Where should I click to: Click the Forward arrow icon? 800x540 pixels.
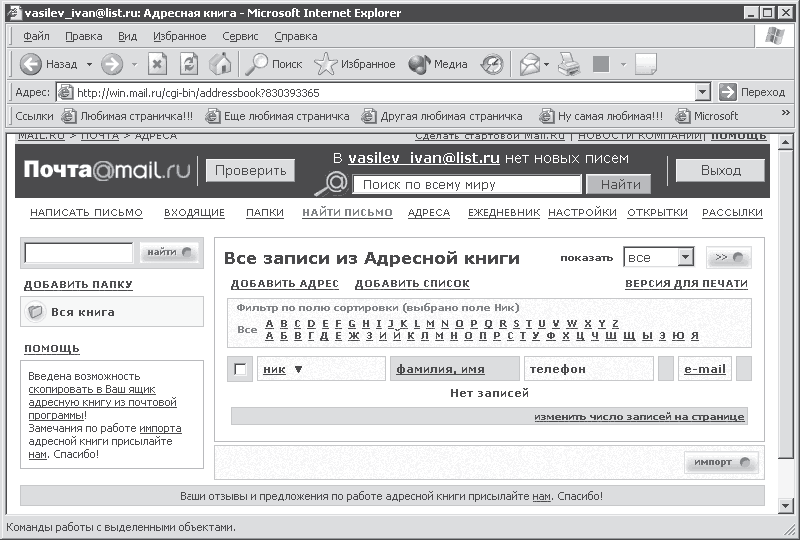pyautogui.click(x=112, y=64)
